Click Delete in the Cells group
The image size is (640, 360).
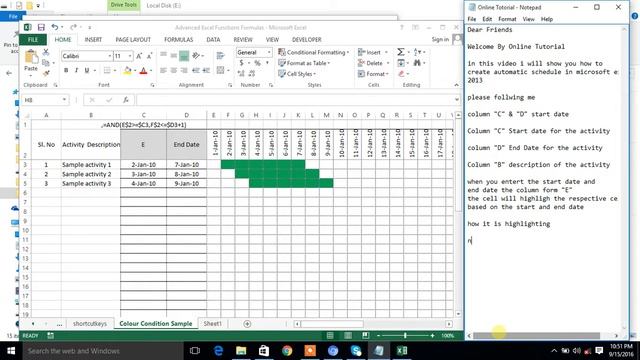click(373, 63)
